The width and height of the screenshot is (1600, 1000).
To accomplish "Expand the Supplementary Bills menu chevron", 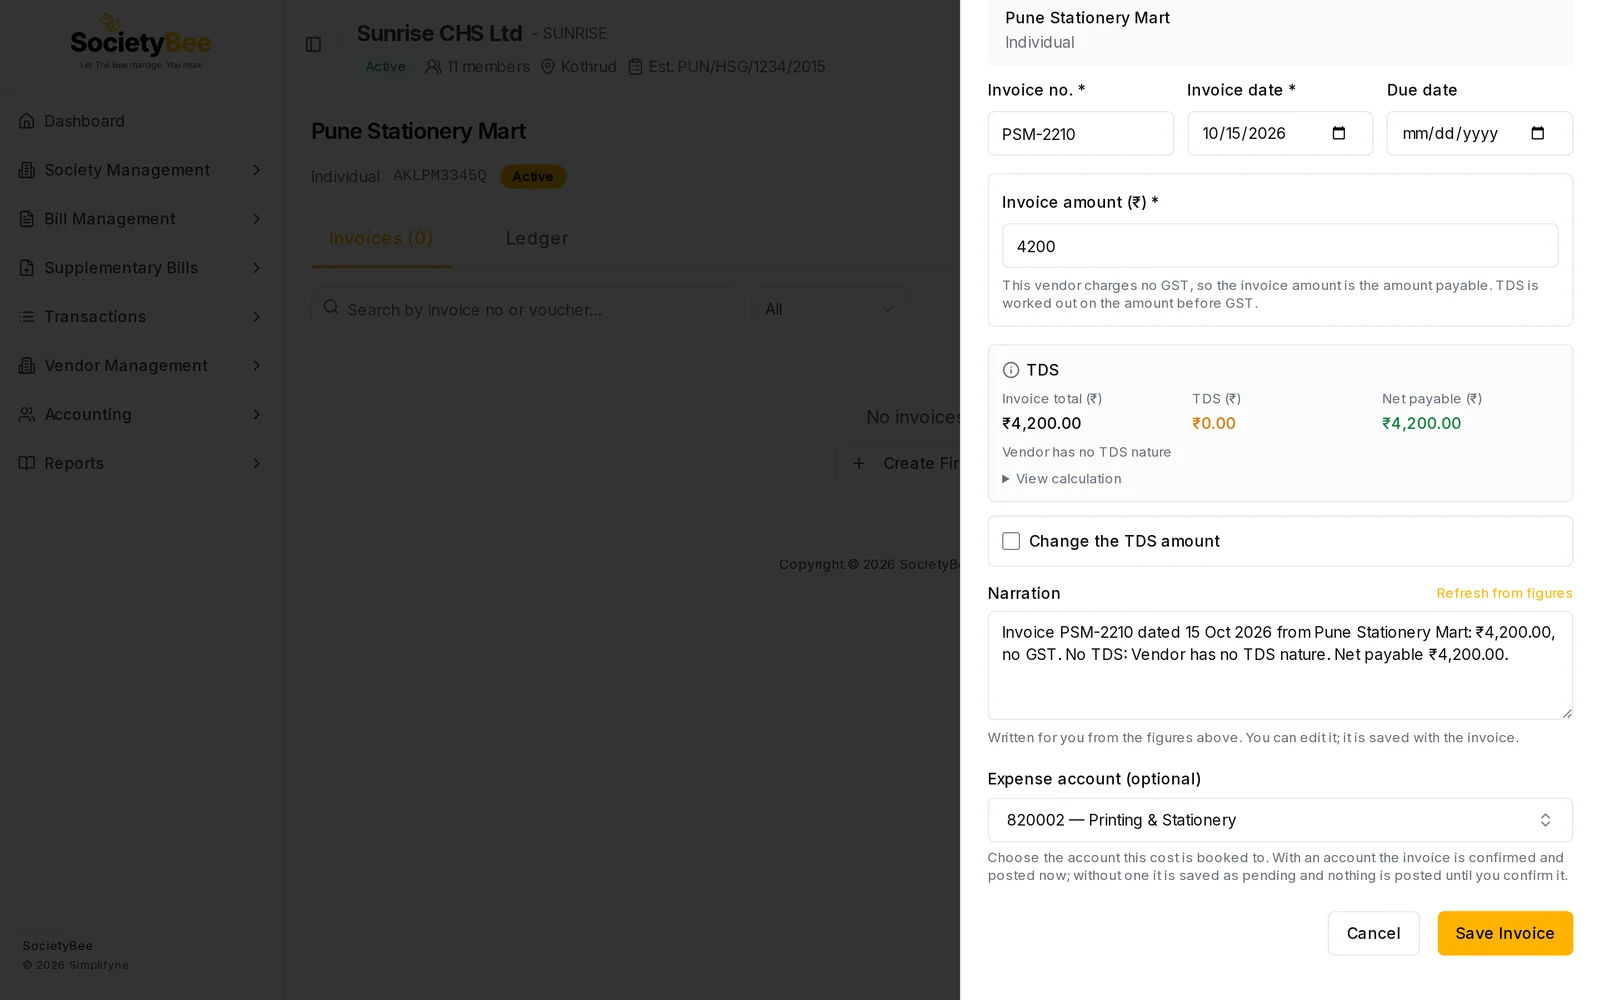I will pos(256,268).
